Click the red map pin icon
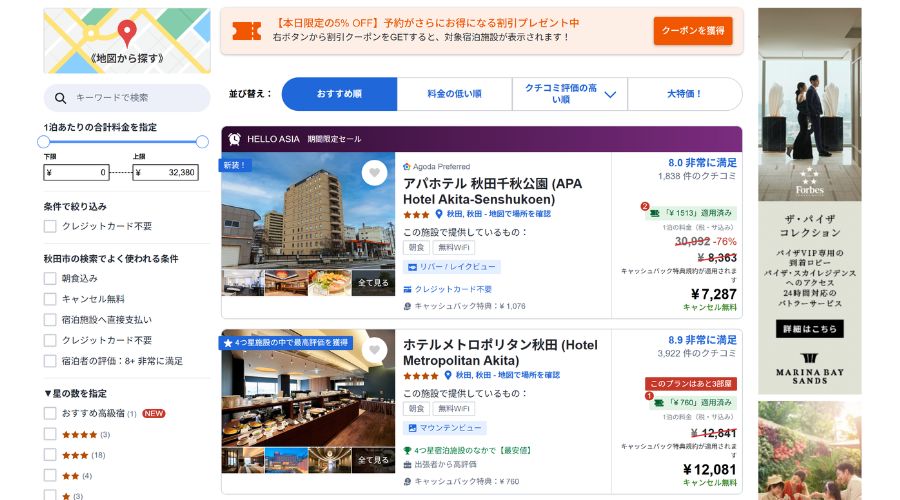Screen dimensions: 900x500 [127, 33]
